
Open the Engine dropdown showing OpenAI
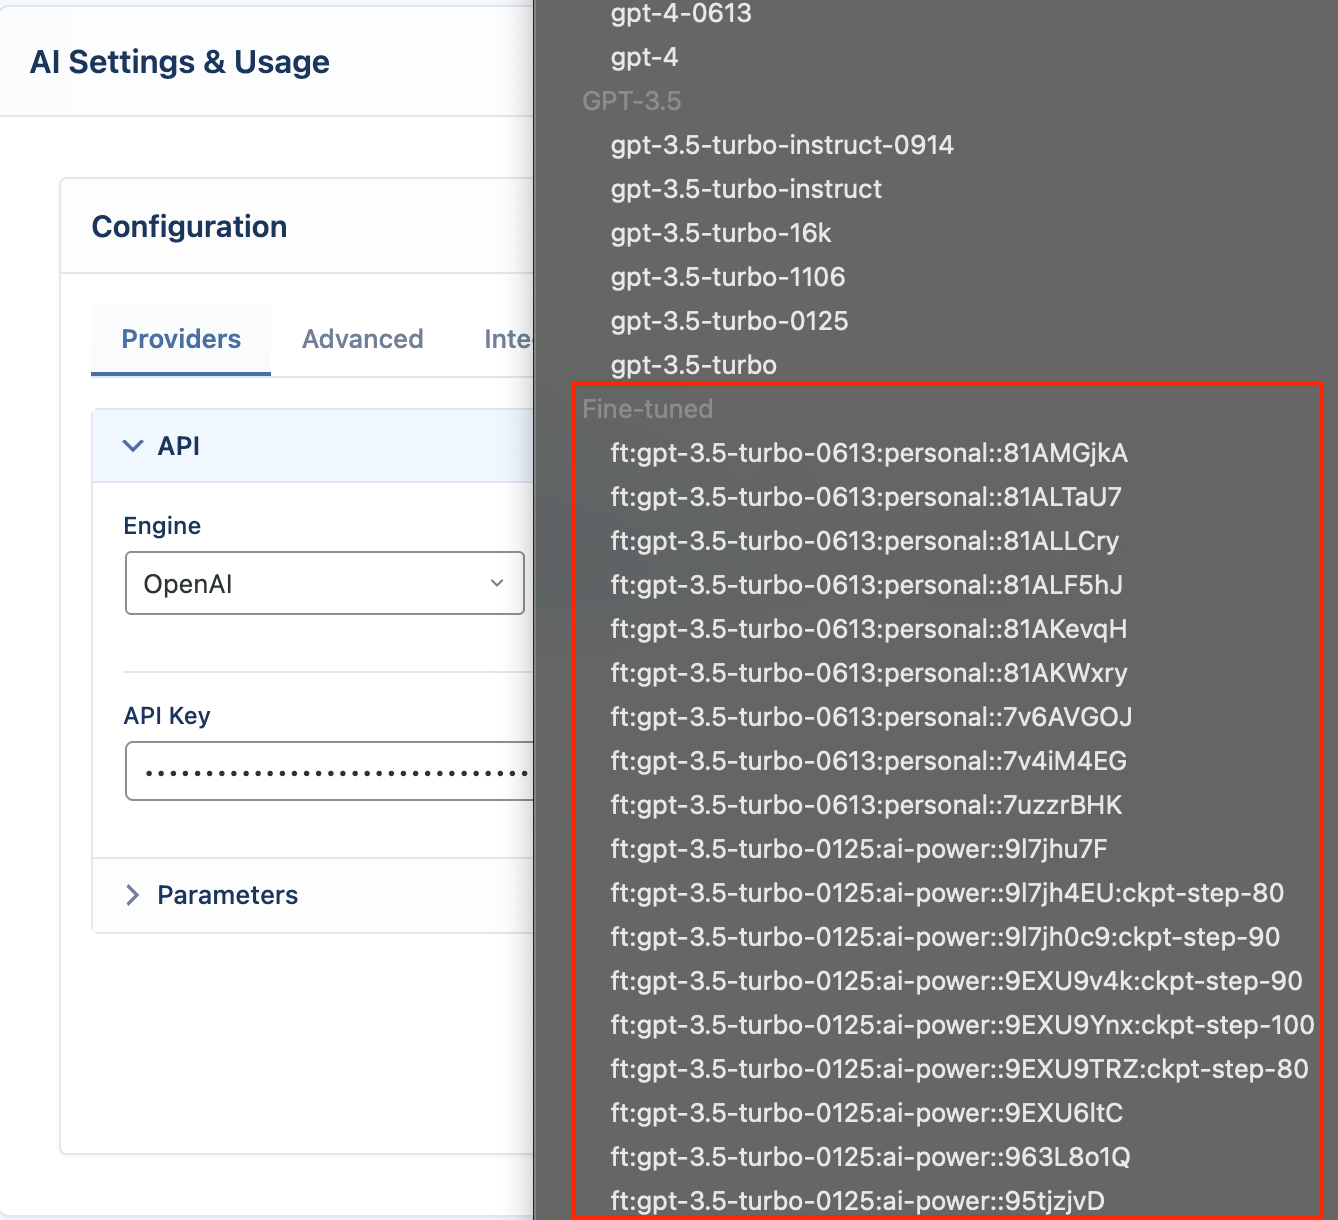click(324, 583)
